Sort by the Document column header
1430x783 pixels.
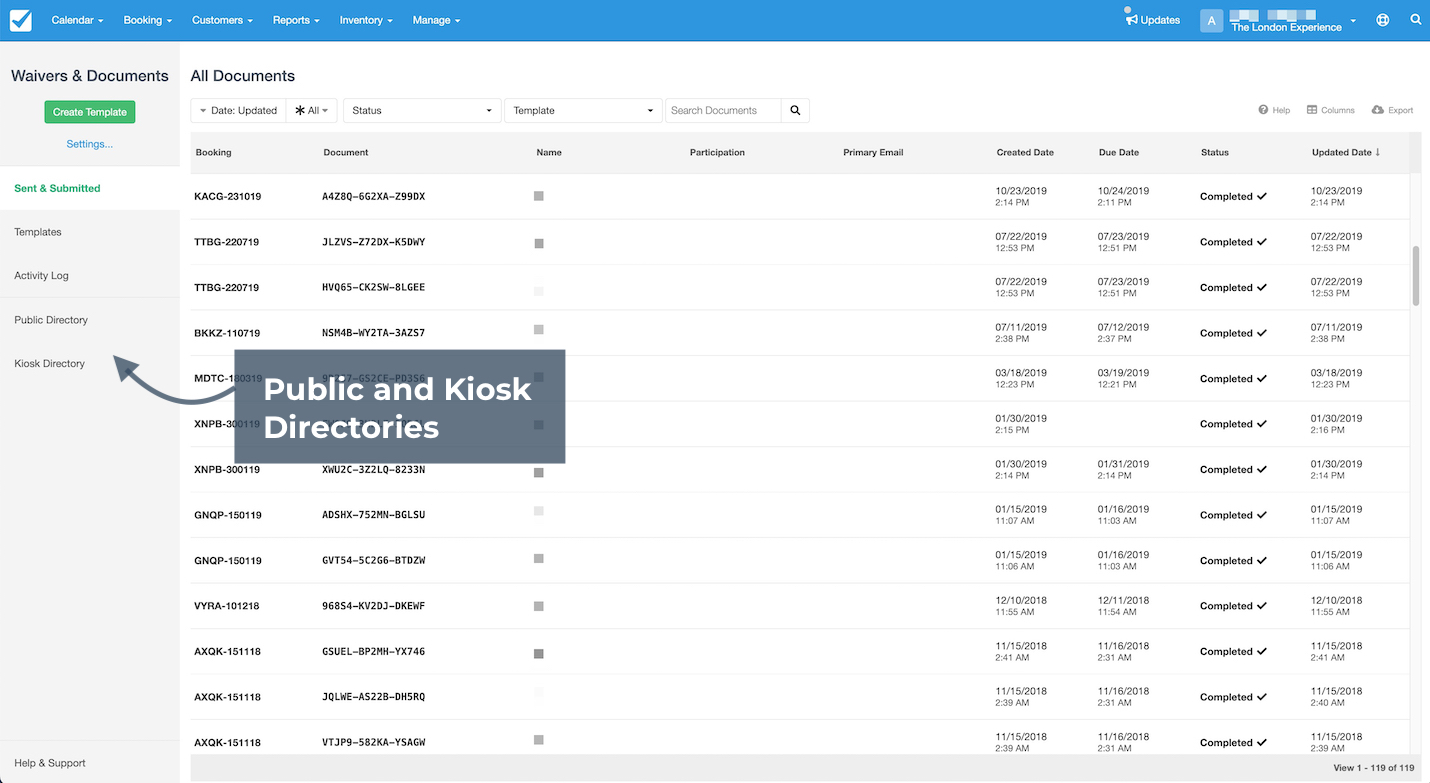click(346, 153)
